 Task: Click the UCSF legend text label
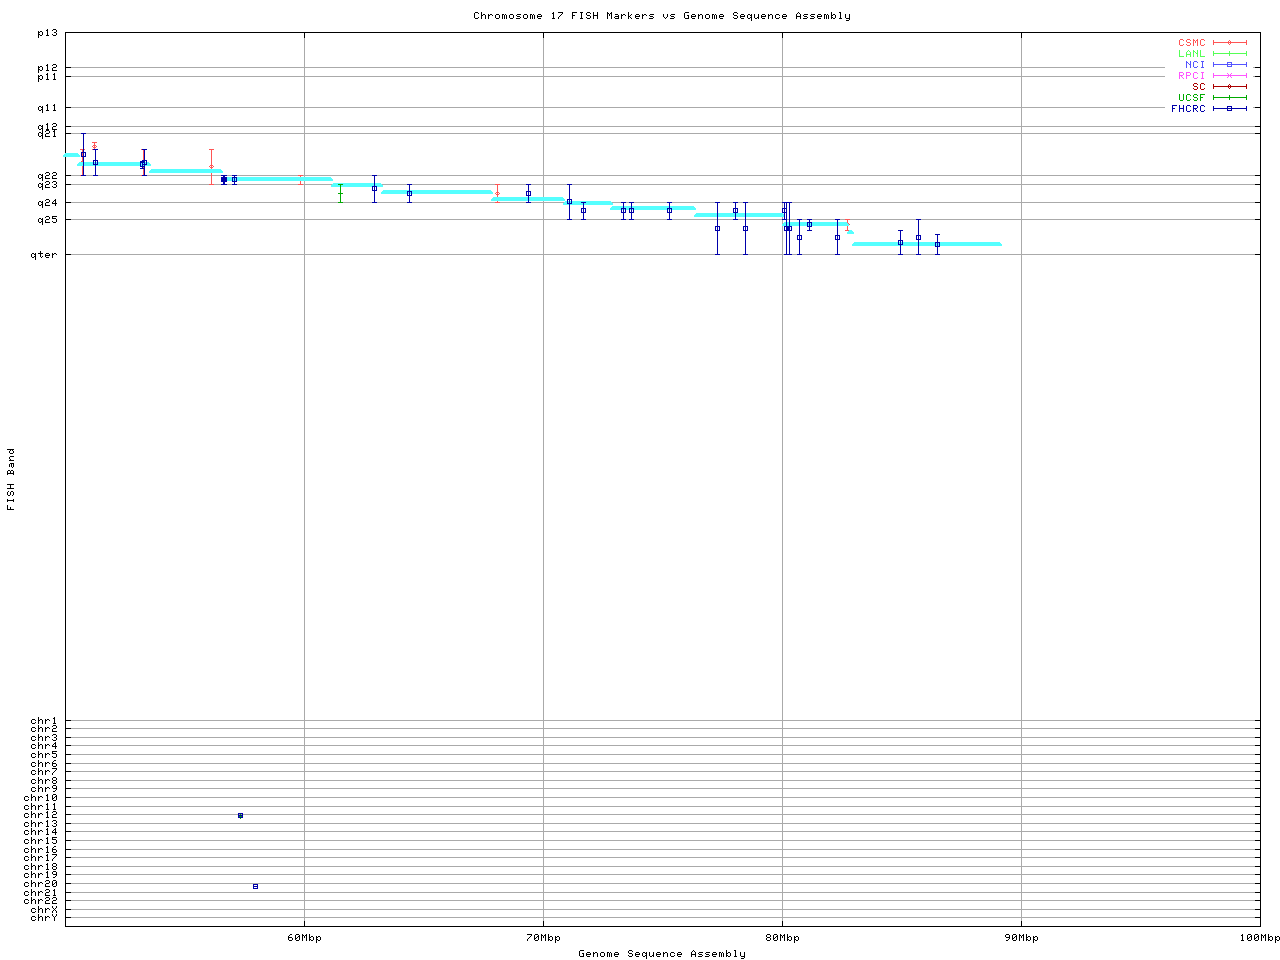1191,97
